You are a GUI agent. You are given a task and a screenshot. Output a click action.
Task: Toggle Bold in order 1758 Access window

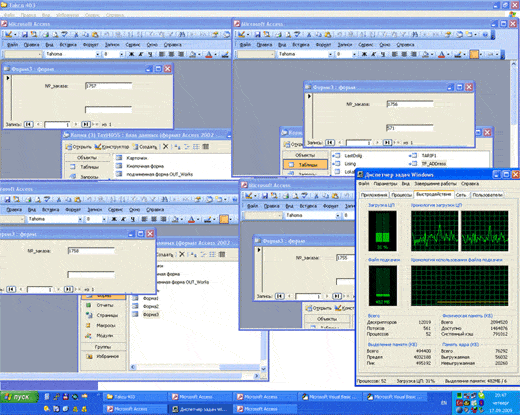point(114,219)
